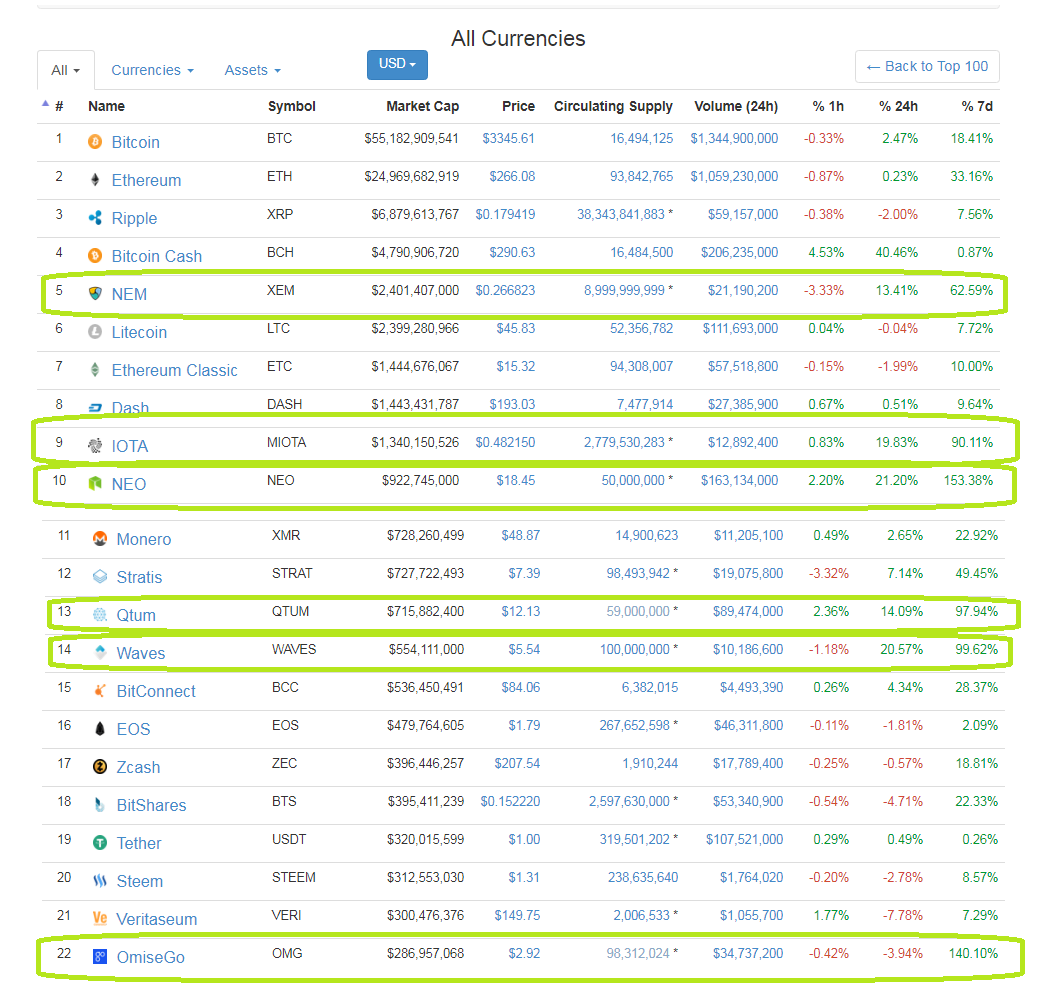Click the EOS black icon
Image resolution: width=1039 pixels, height=997 pixels.
100,729
